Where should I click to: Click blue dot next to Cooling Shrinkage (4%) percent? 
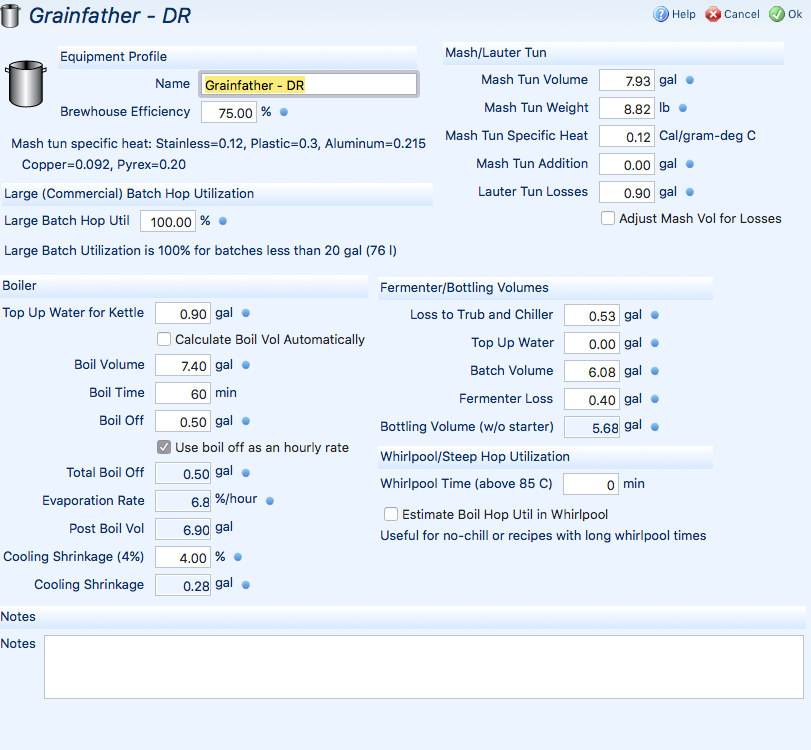[237, 557]
